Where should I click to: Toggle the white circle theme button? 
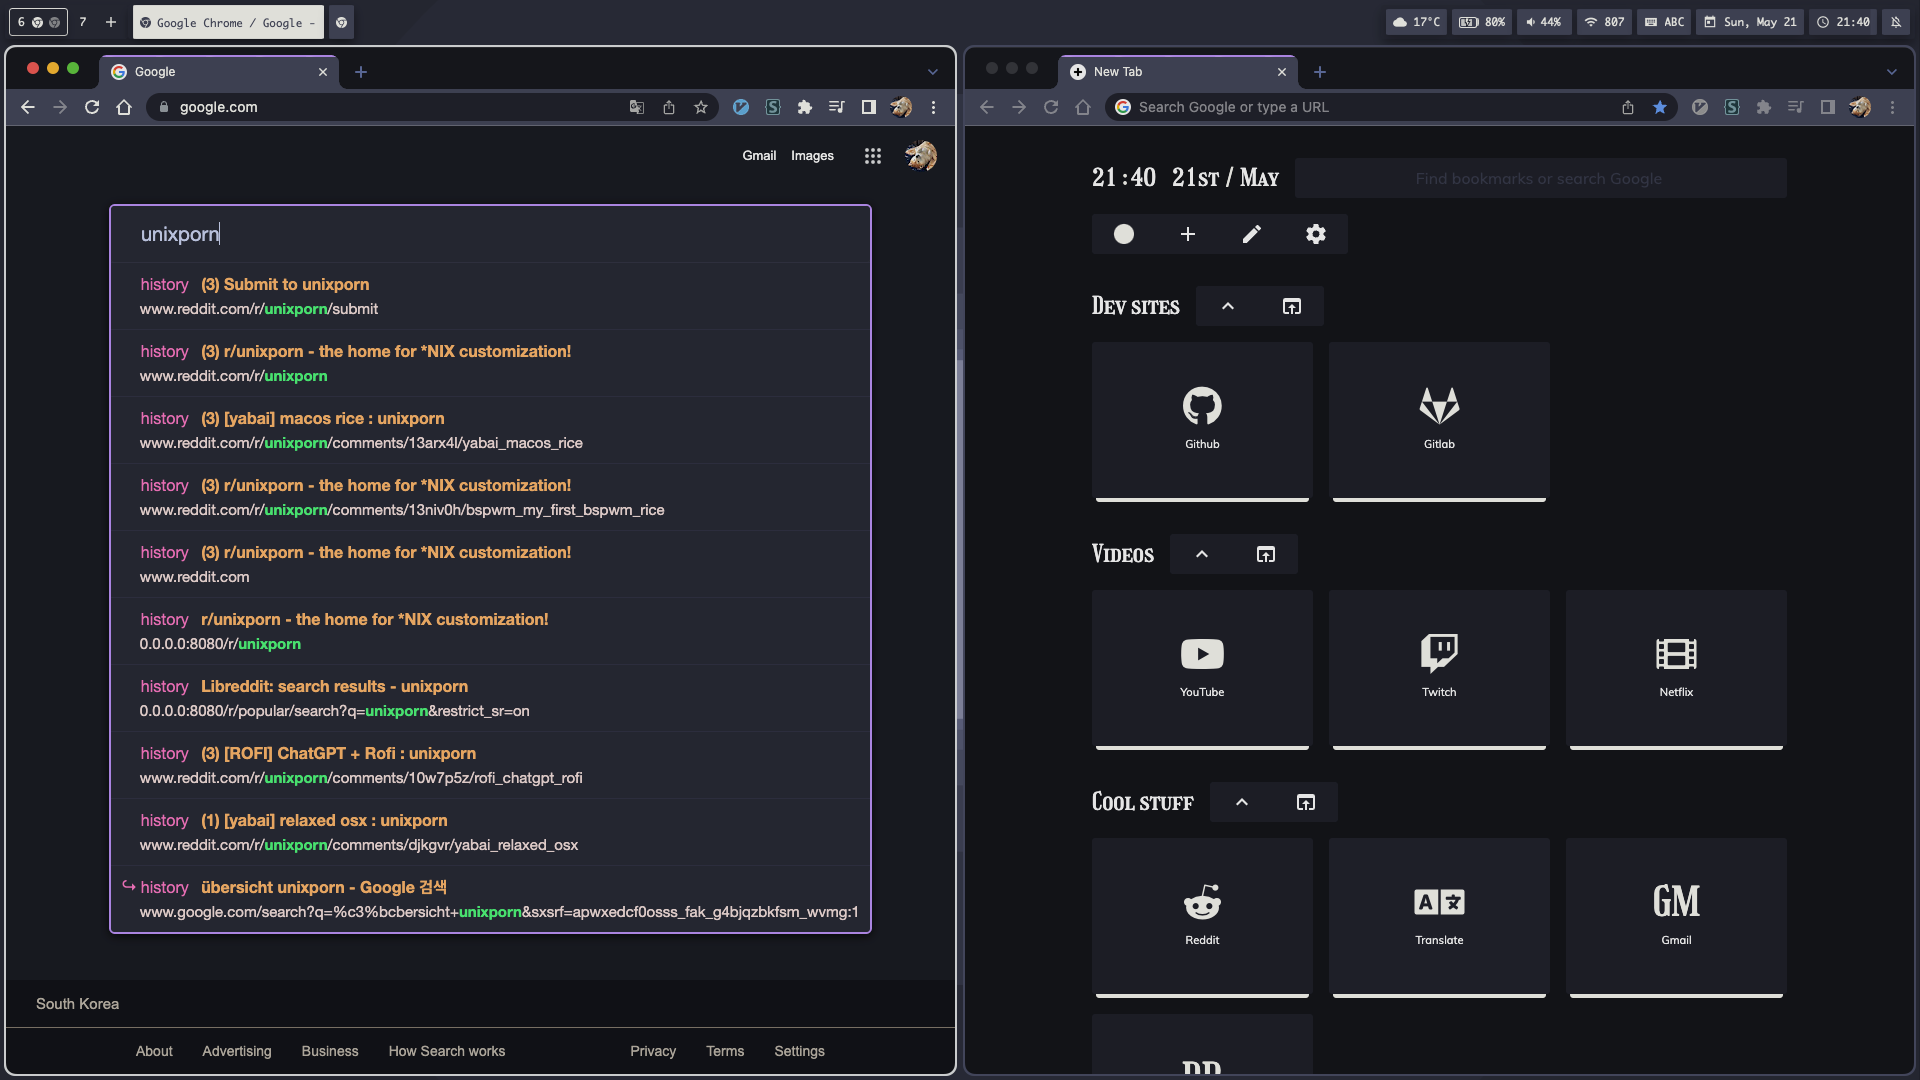pyautogui.click(x=1123, y=234)
